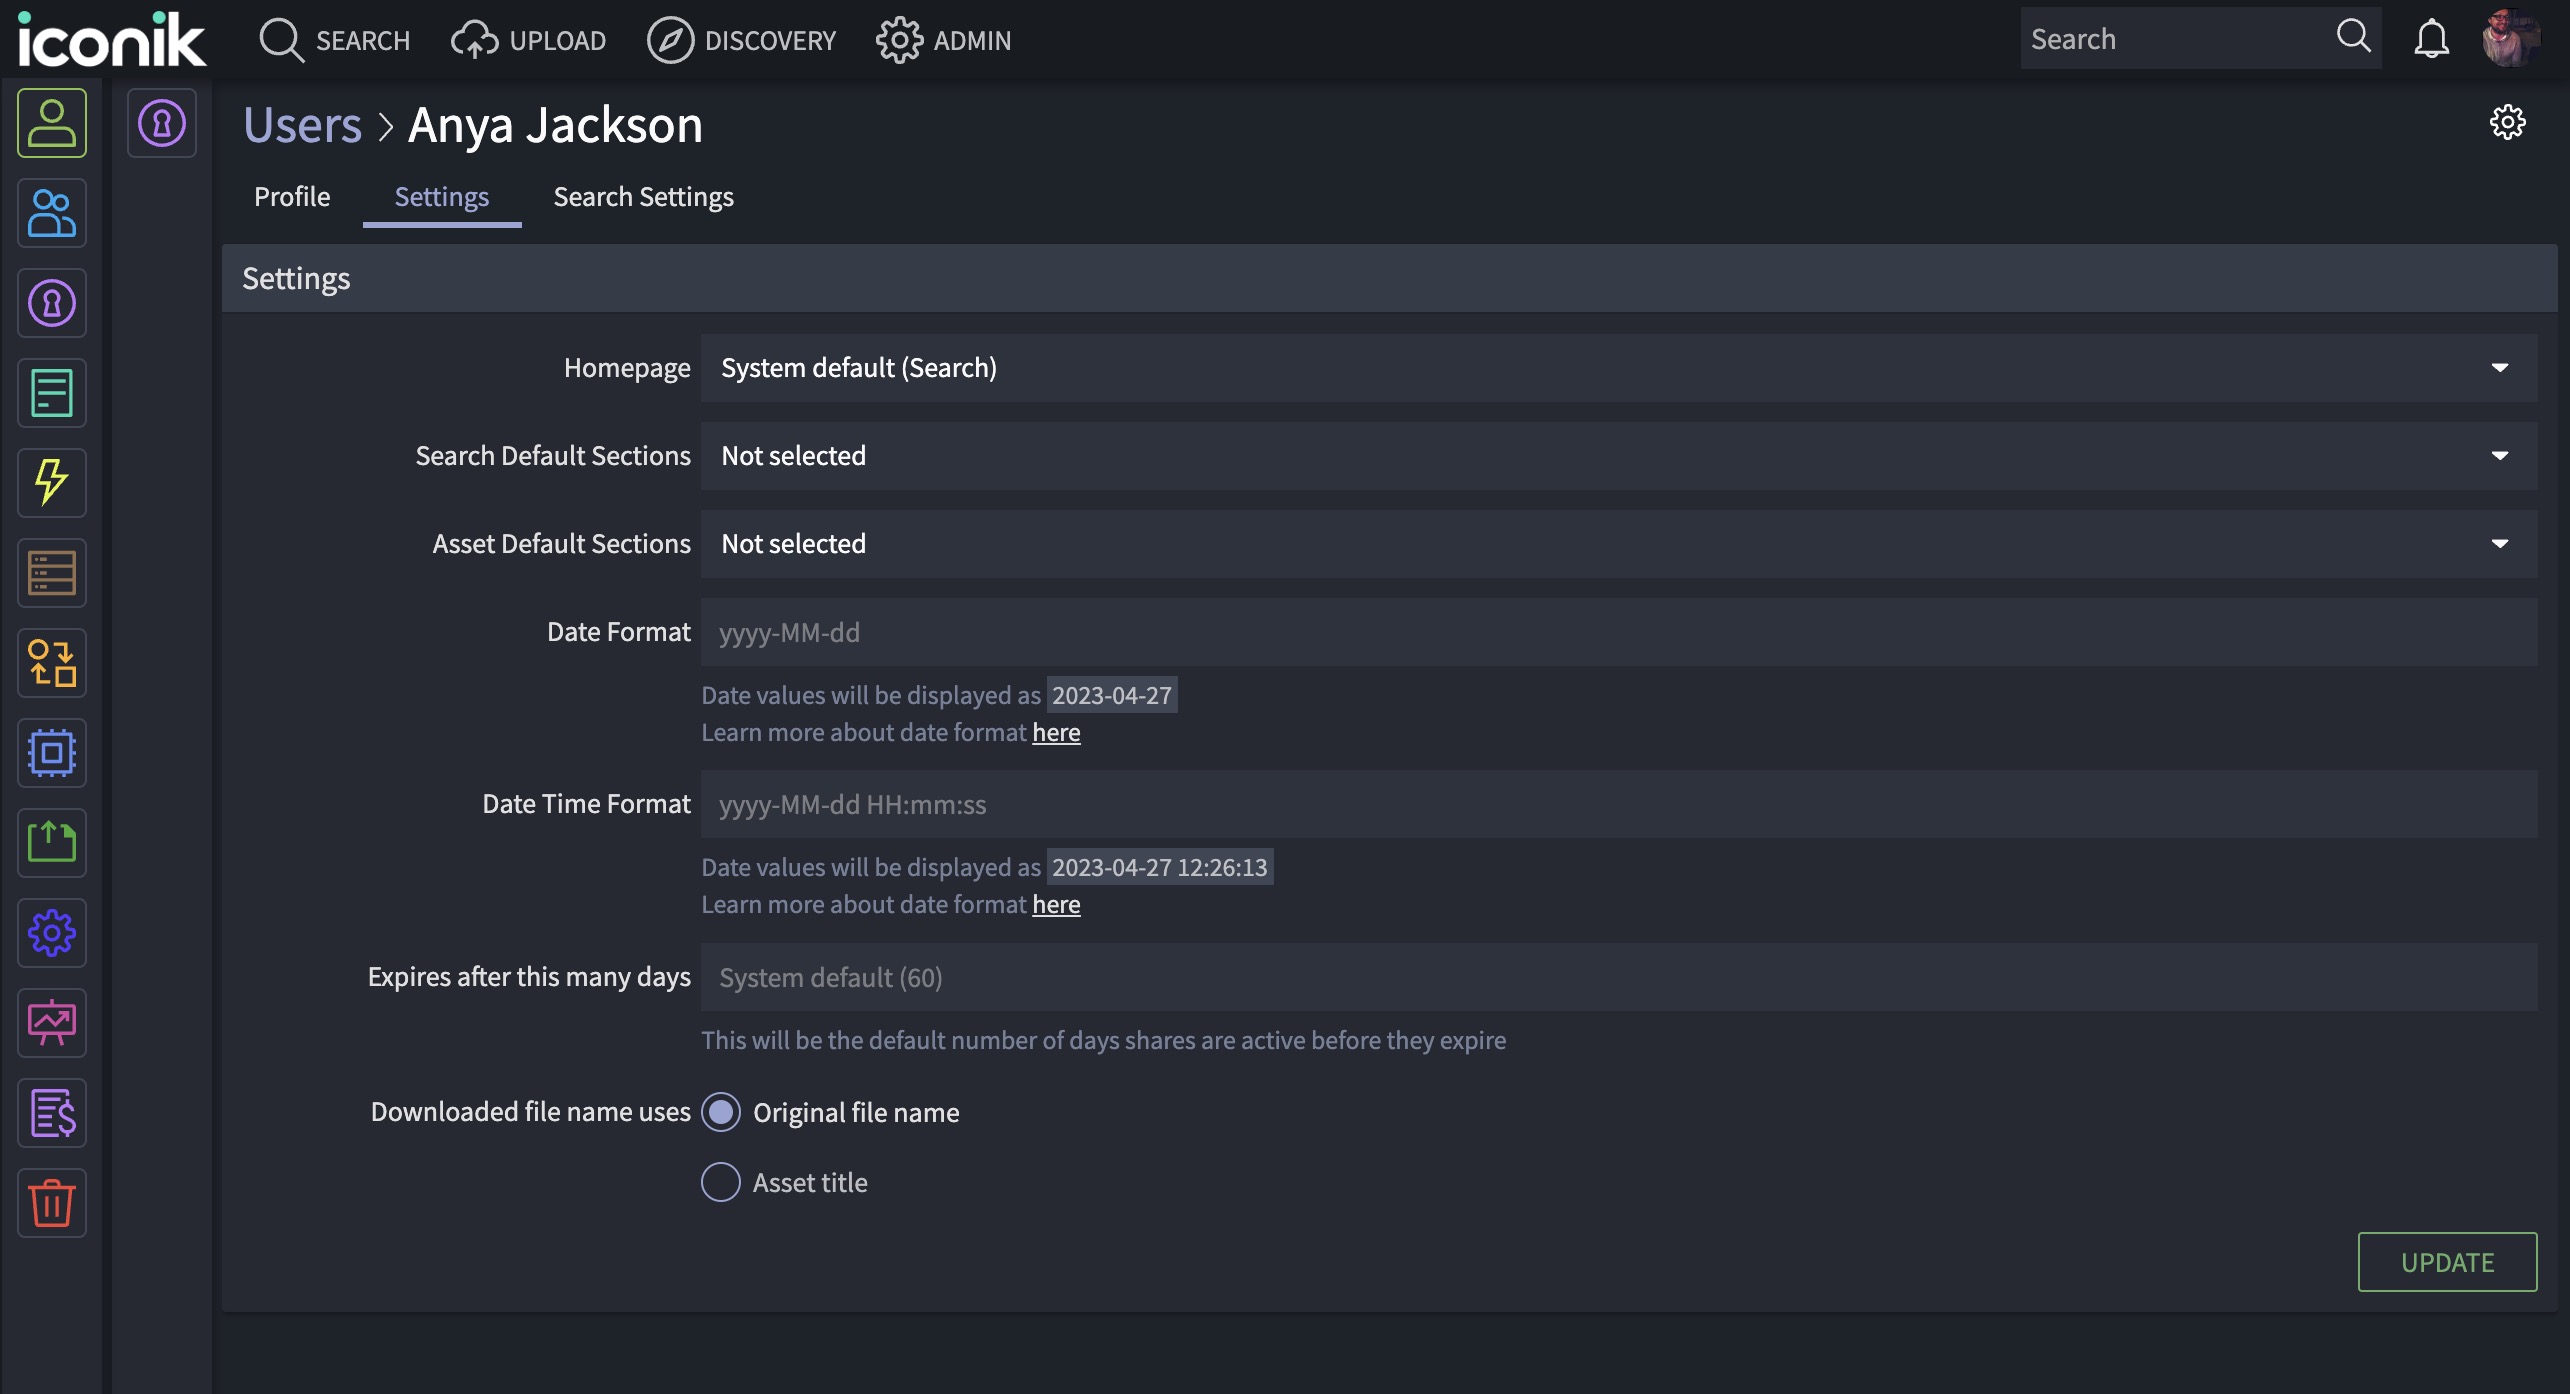Select the lightning Actions icon

pos(51,483)
